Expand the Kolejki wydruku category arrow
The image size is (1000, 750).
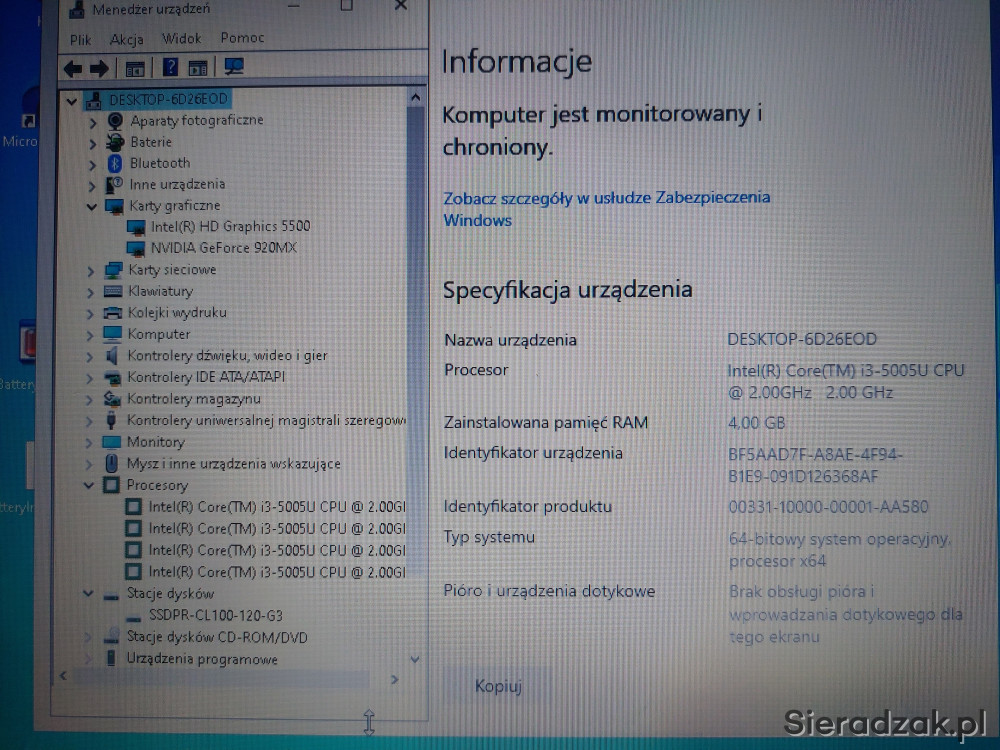(x=90, y=314)
